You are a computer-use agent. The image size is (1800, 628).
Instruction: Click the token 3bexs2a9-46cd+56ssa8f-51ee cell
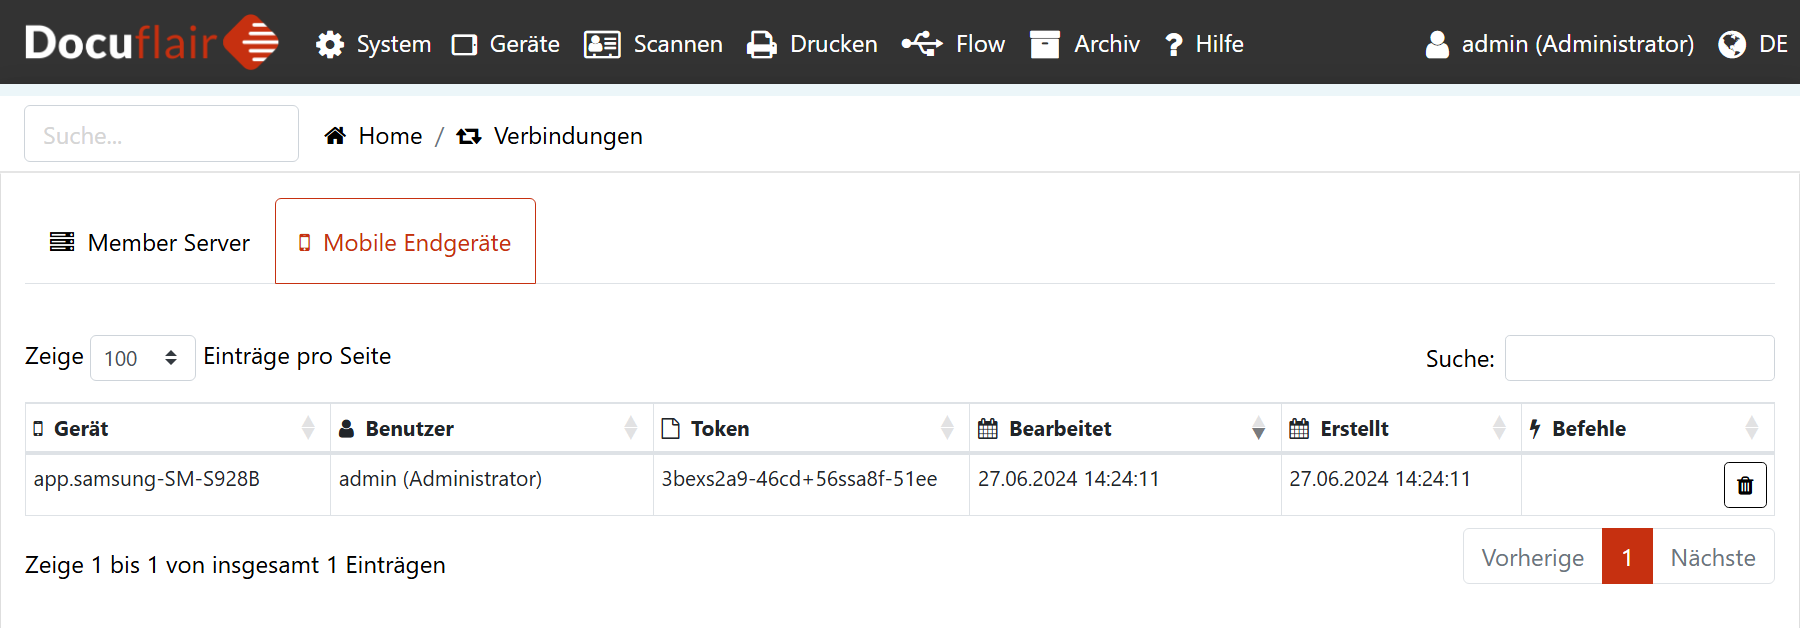coord(812,485)
